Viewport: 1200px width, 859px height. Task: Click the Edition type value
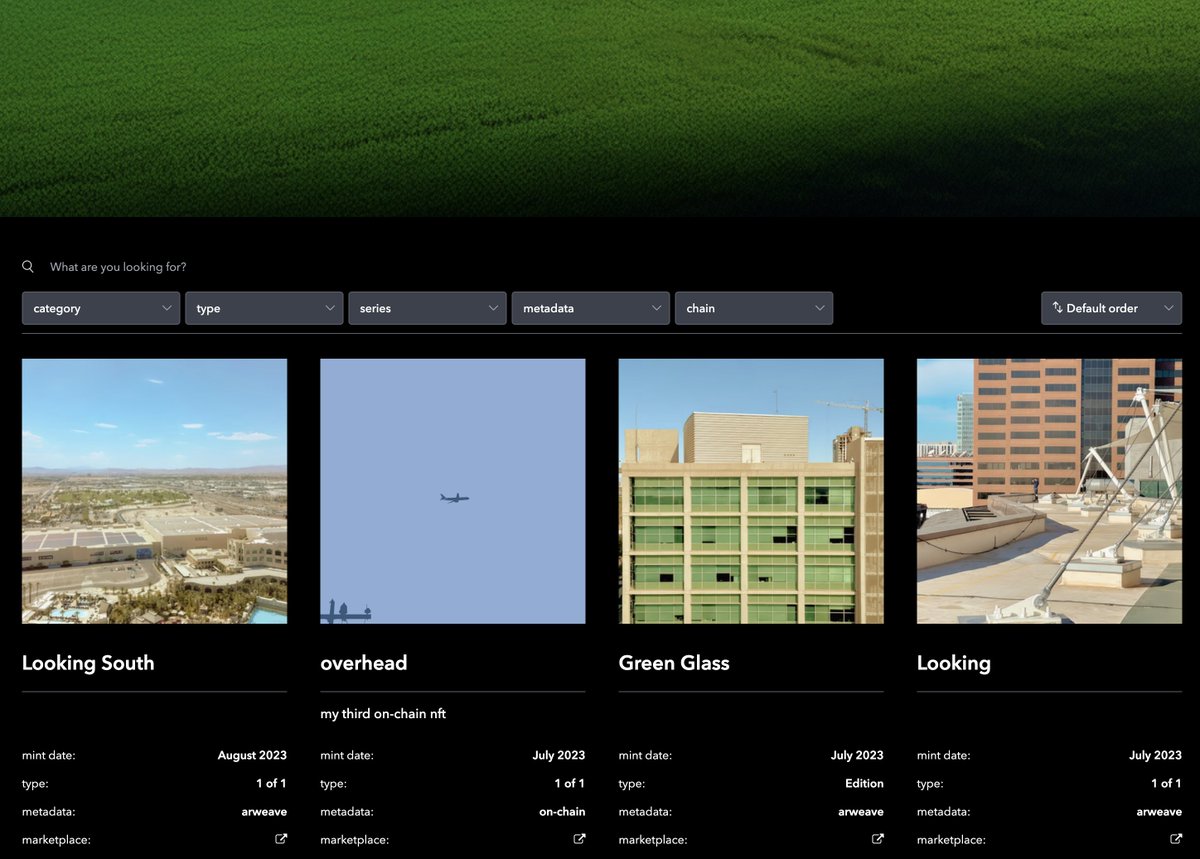[x=864, y=783]
